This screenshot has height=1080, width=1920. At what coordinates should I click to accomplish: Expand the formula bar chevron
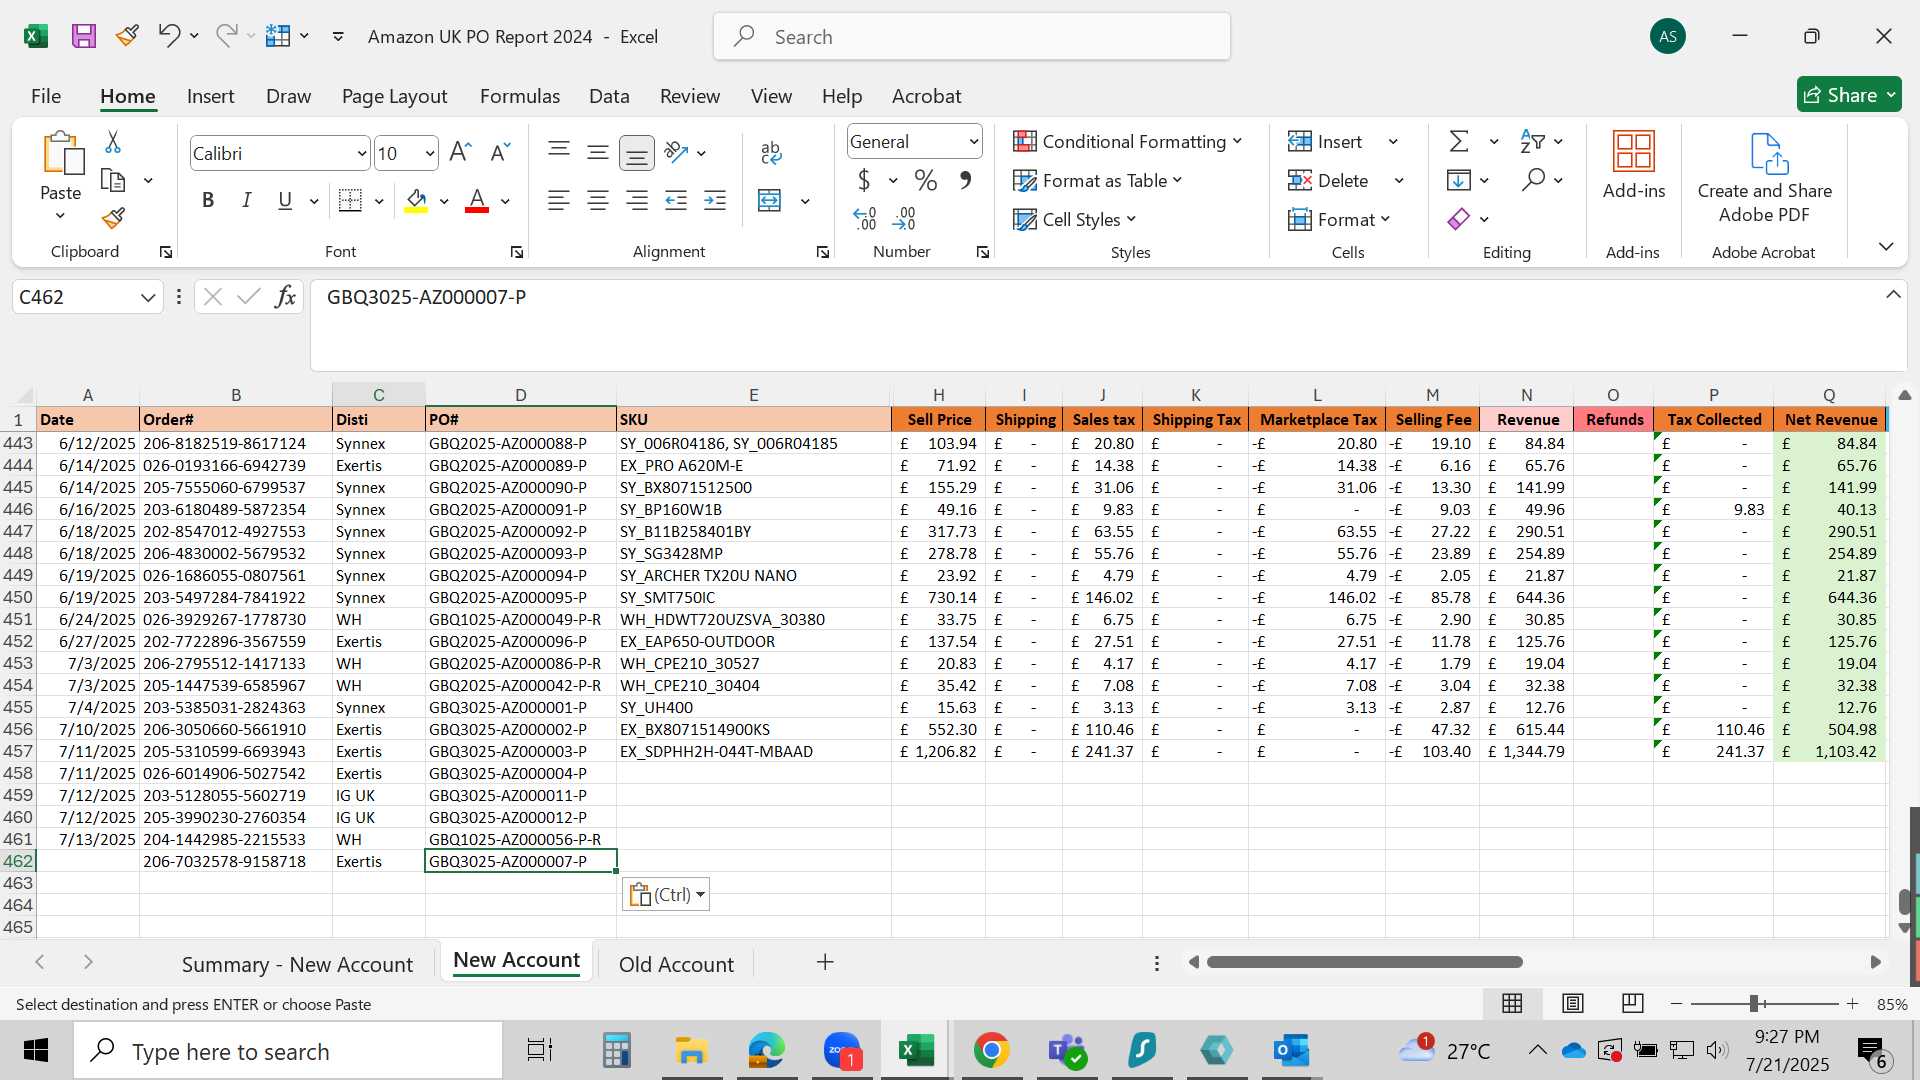(1893, 295)
